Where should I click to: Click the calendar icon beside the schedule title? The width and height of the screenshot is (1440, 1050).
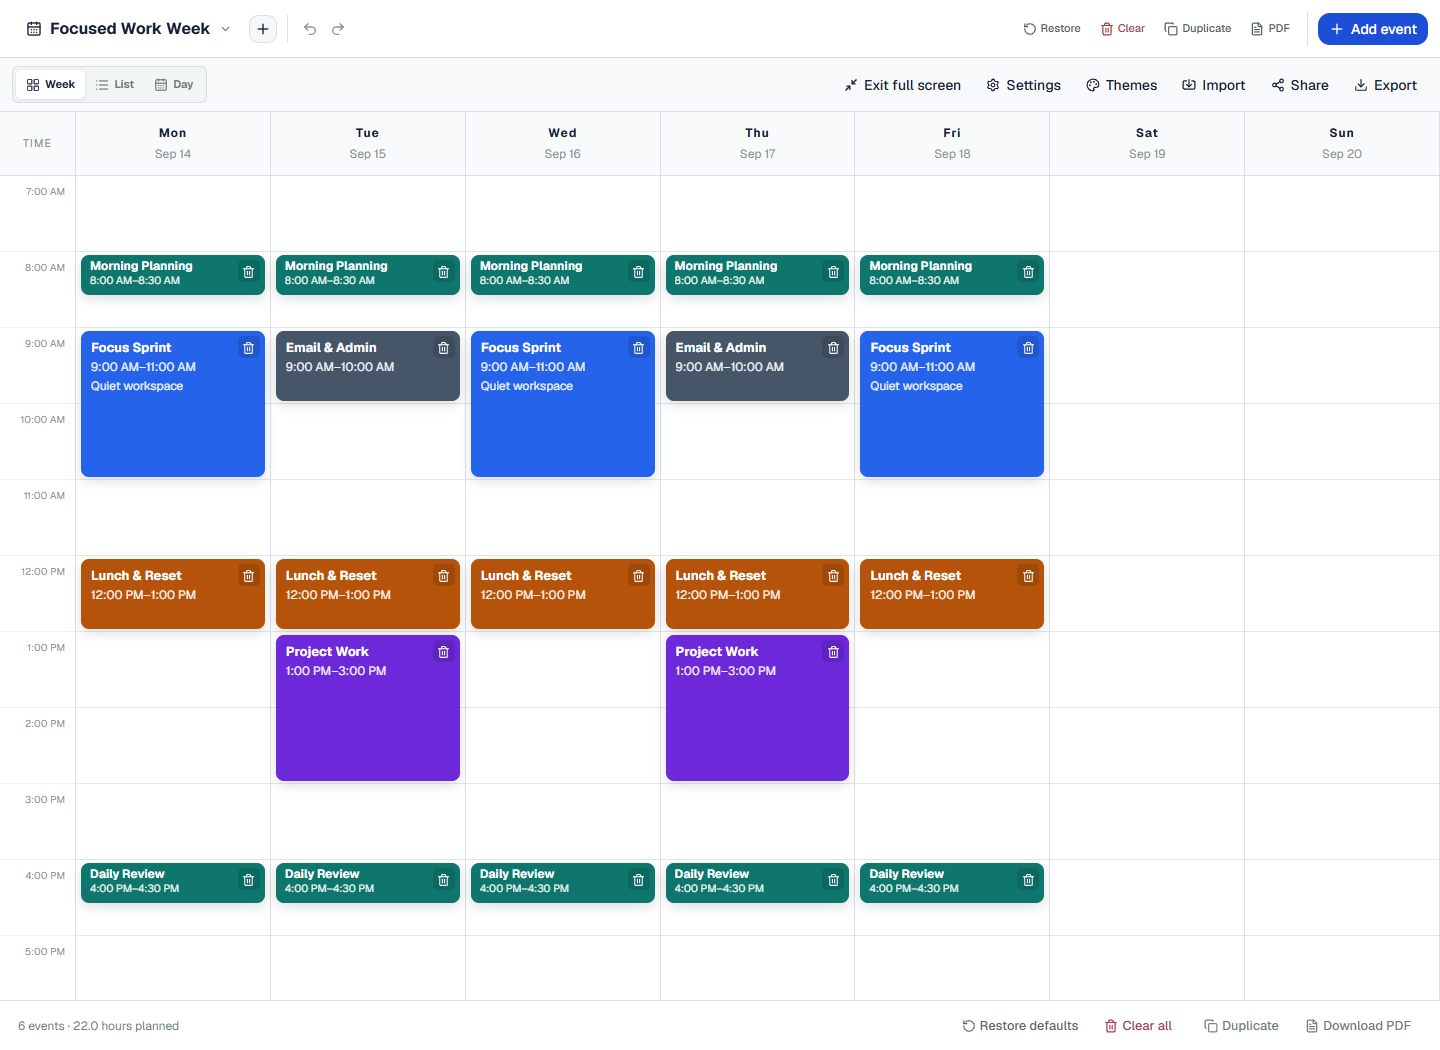click(x=34, y=29)
